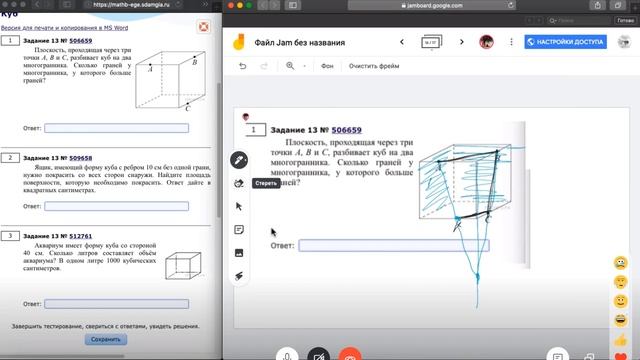The height and width of the screenshot is (360, 640).
Task: Show tab overview in the Jamboard Safari window
Action: pos(618,5)
